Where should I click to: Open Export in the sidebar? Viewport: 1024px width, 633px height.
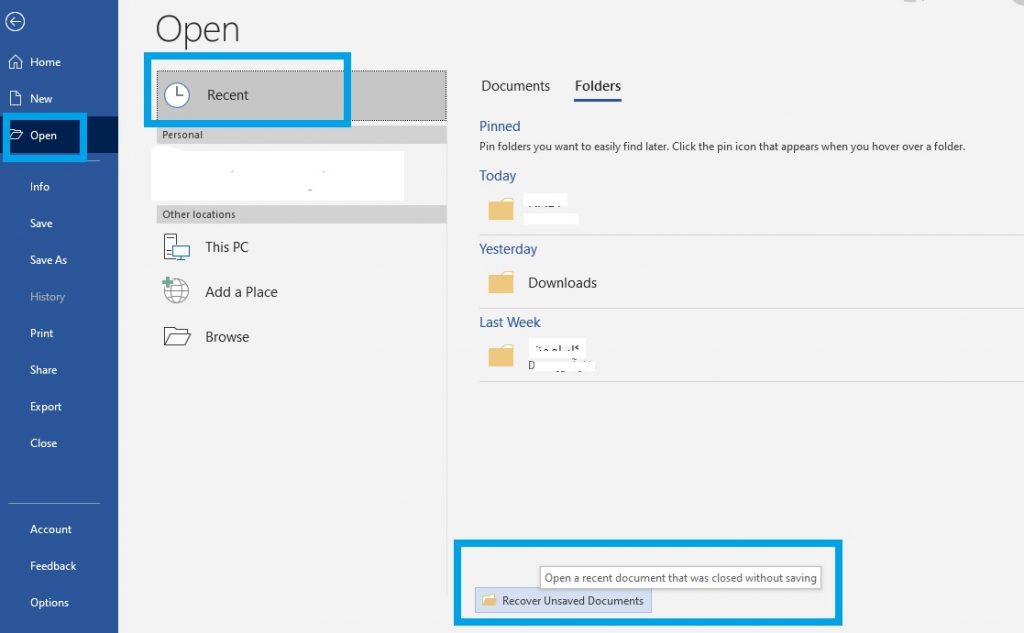45,406
